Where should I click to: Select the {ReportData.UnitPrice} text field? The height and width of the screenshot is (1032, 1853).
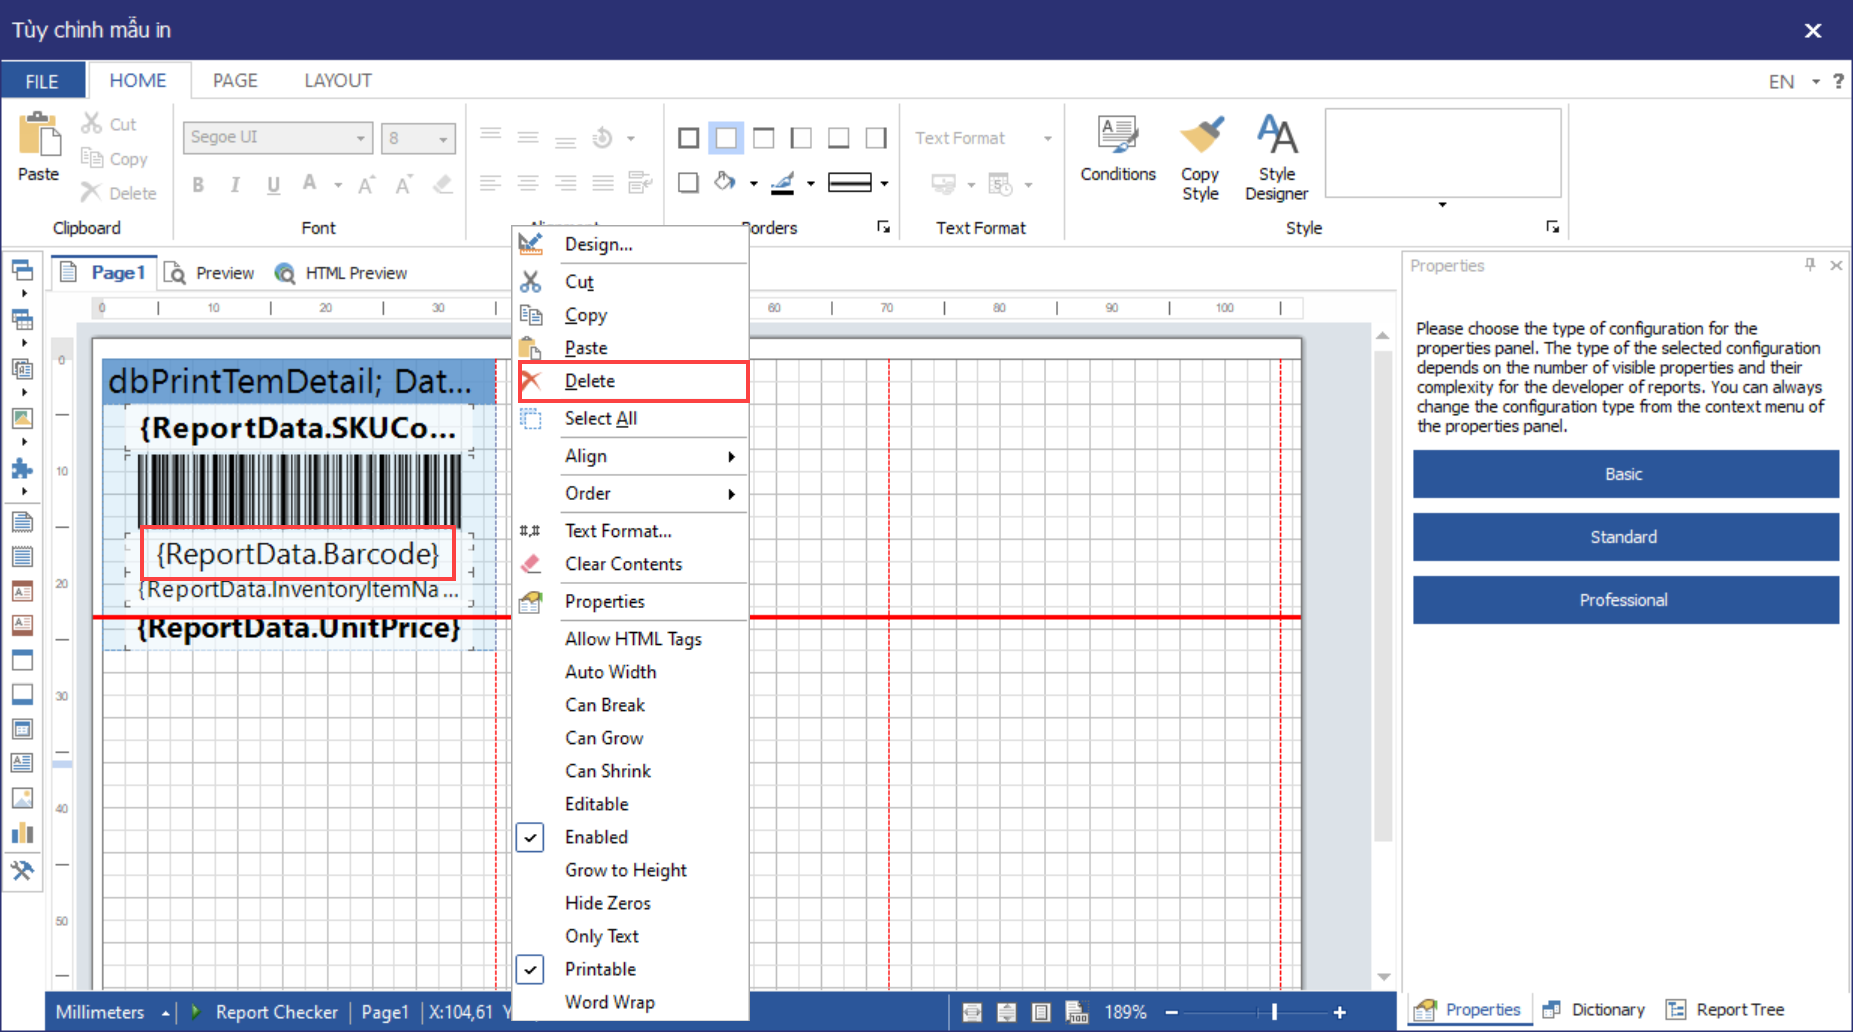298,629
